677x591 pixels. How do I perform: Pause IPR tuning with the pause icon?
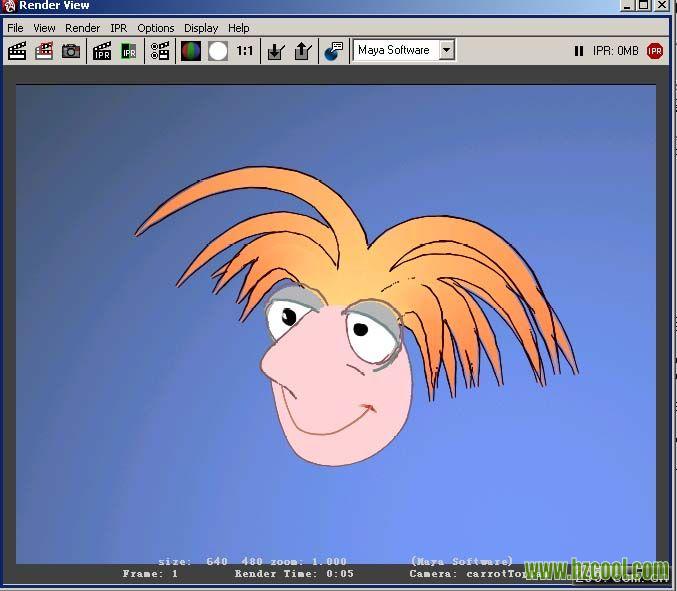pyautogui.click(x=579, y=51)
